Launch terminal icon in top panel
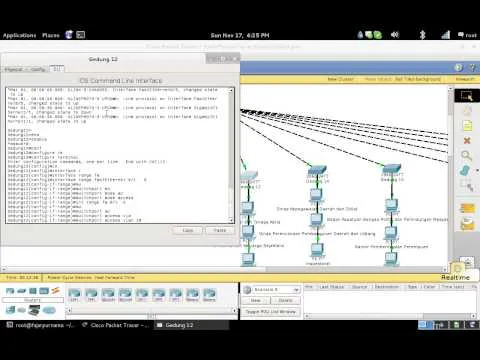Viewport: 480px width, 360px height. click(81, 35)
